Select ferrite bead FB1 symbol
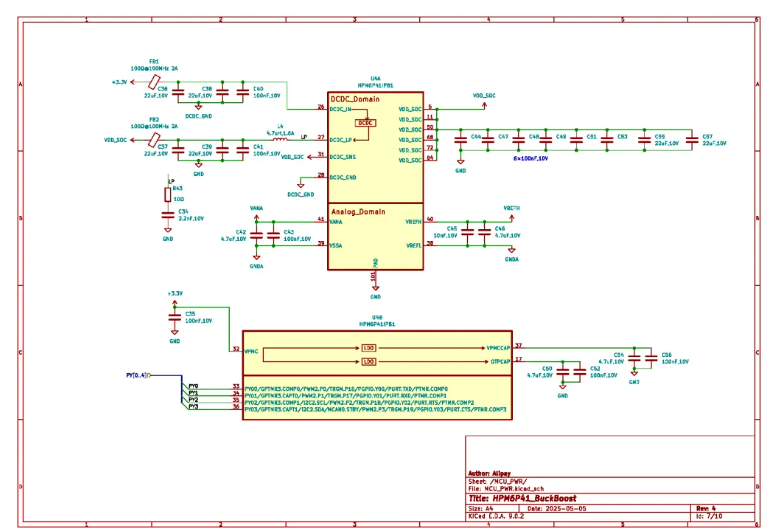Screen dimensions: 770x529 tap(154, 81)
